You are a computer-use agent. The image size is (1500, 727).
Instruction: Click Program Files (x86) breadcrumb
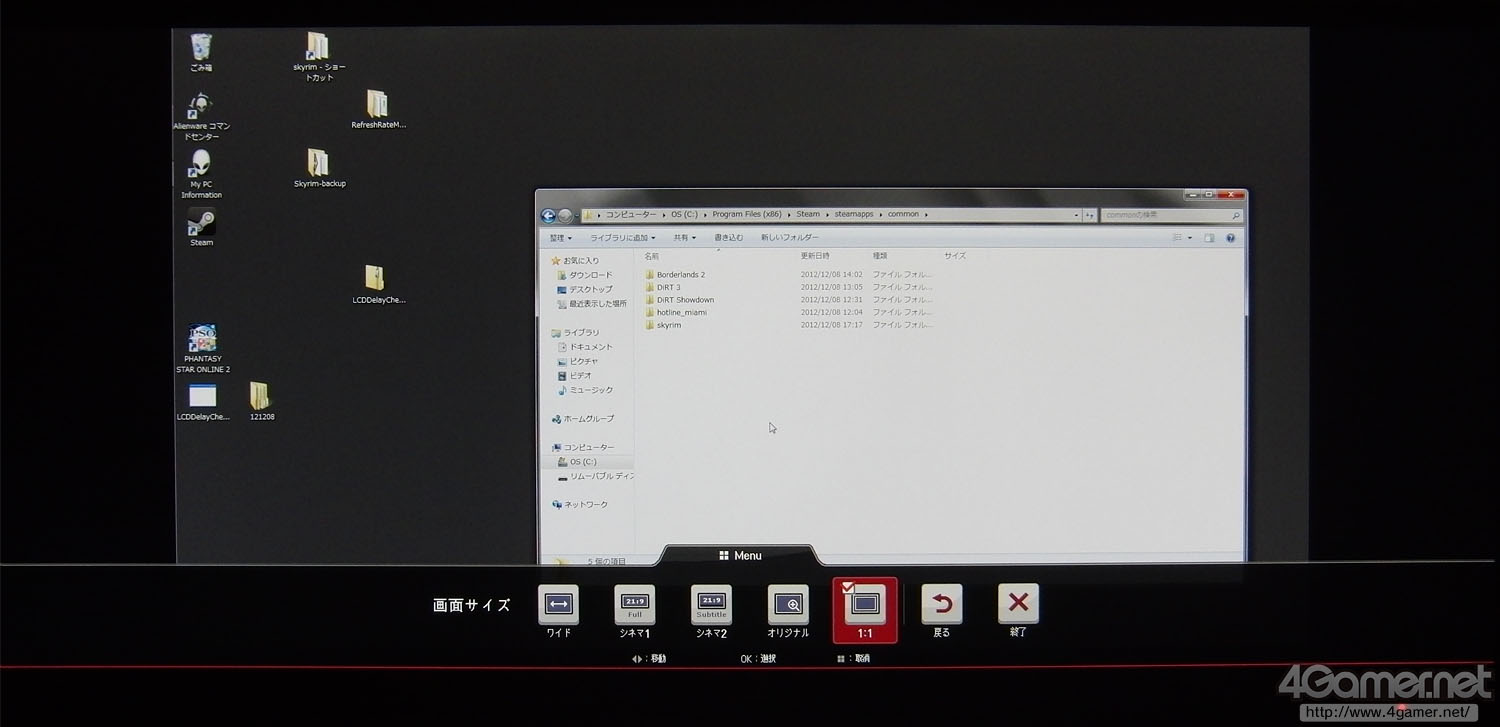747,215
